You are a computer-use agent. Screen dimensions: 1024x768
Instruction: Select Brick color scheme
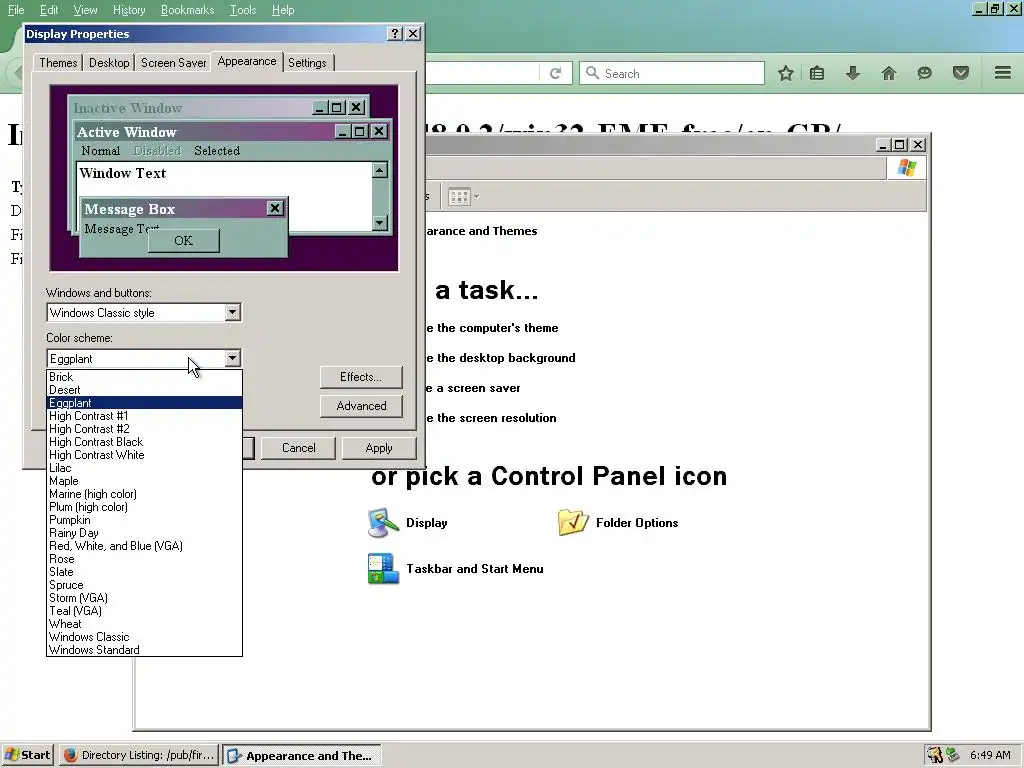pyautogui.click(x=144, y=377)
